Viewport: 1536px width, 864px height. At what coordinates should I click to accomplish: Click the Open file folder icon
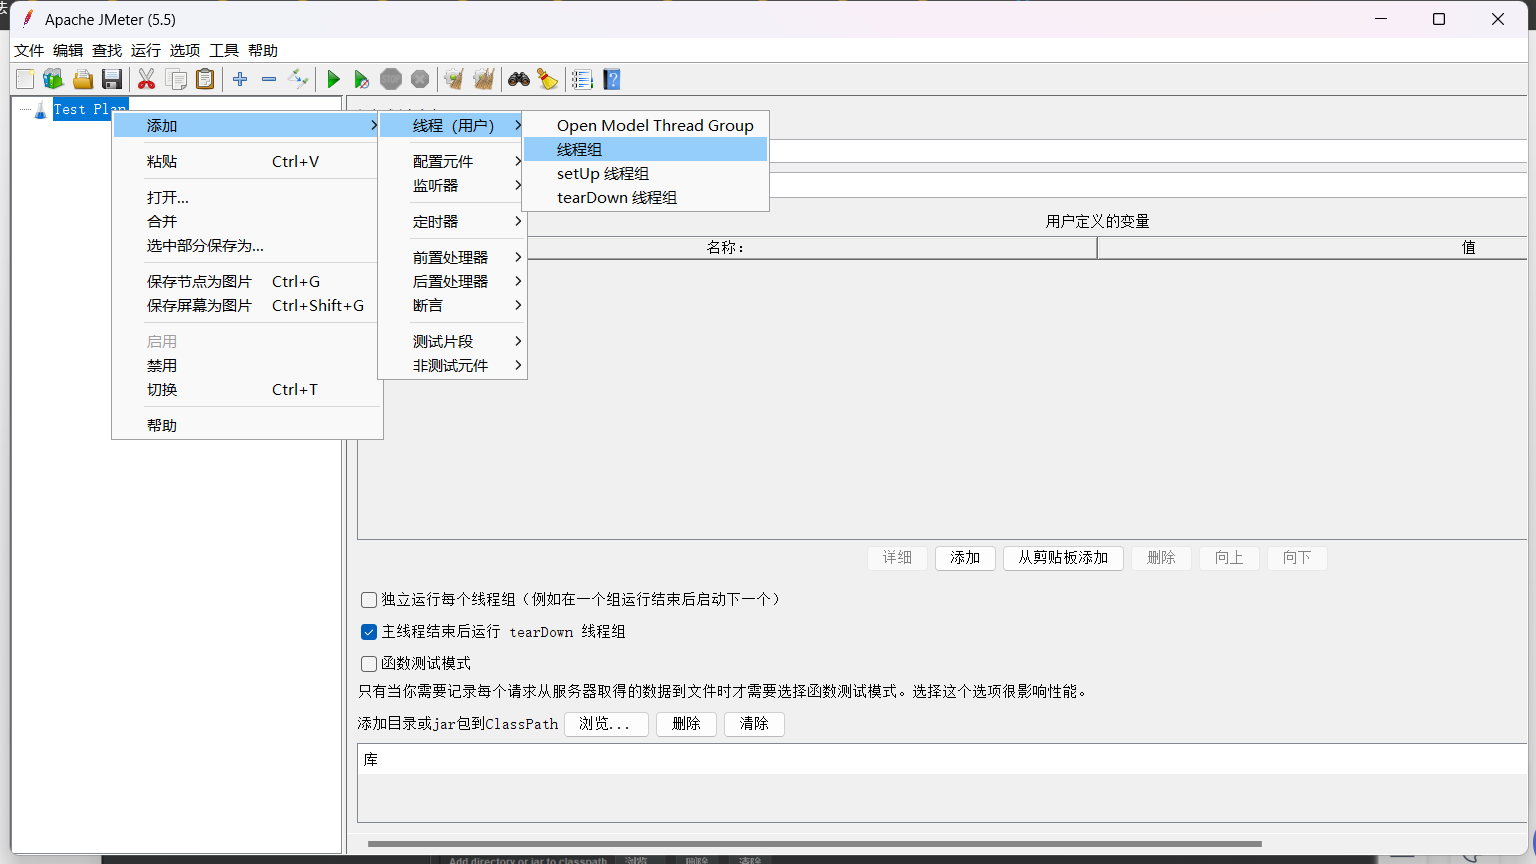tap(83, 79)
